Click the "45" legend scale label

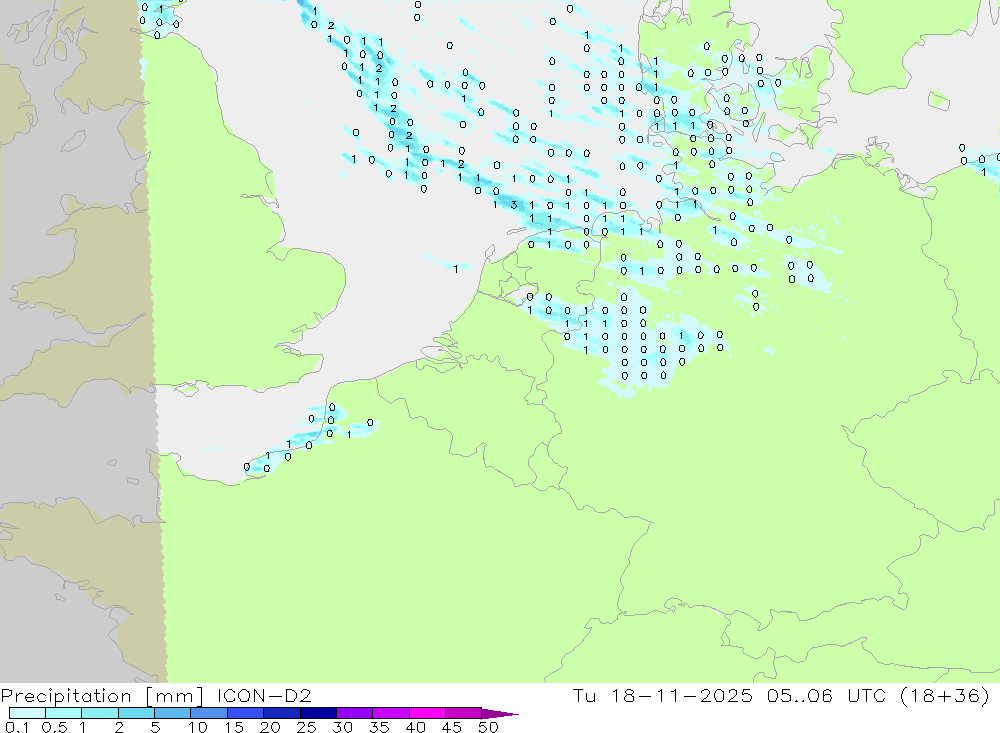(452, 727)
